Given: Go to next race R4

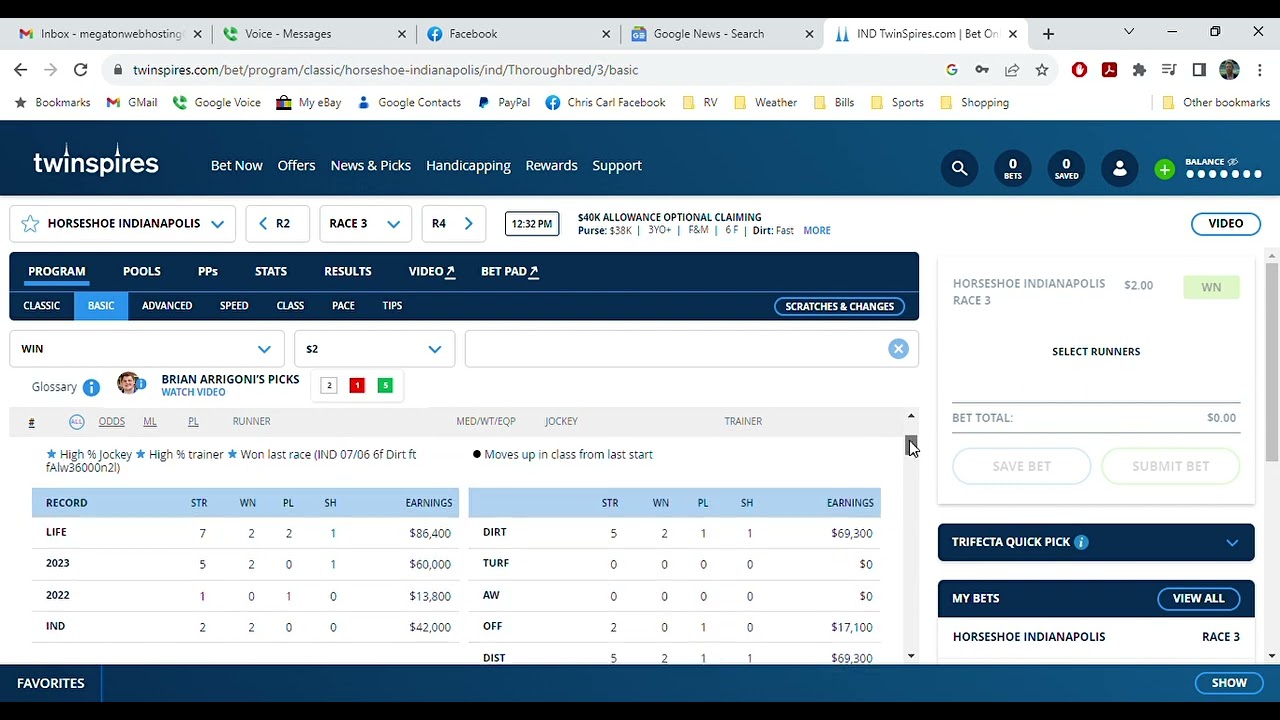Looking at the screenshot, I should point(453,223).
